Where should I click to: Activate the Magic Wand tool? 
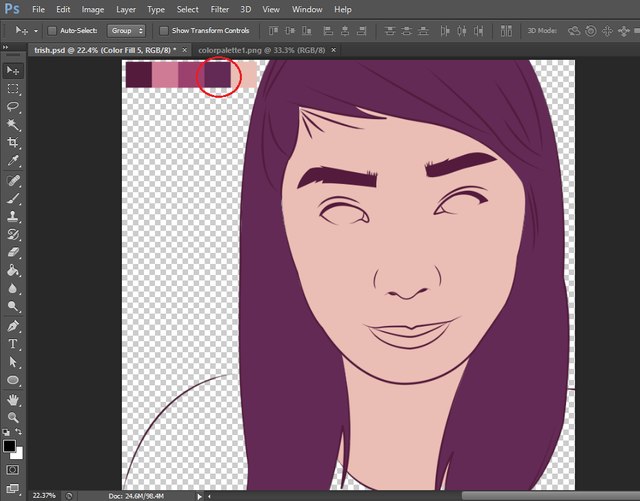14,125
